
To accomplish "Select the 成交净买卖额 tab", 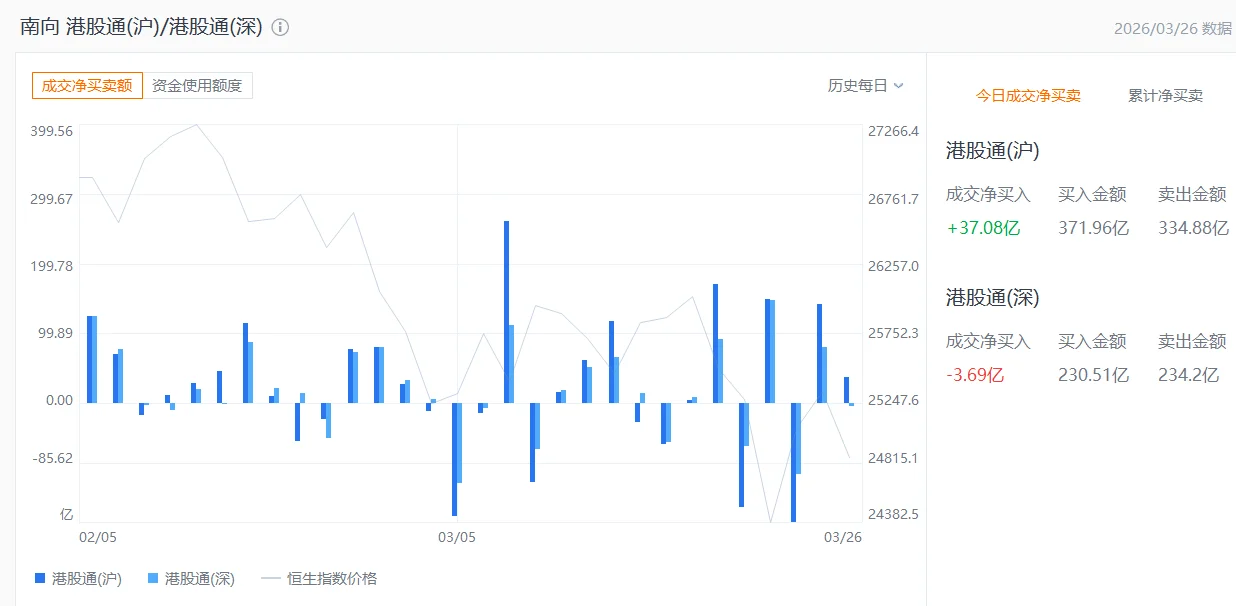I will tap(87, 86).
